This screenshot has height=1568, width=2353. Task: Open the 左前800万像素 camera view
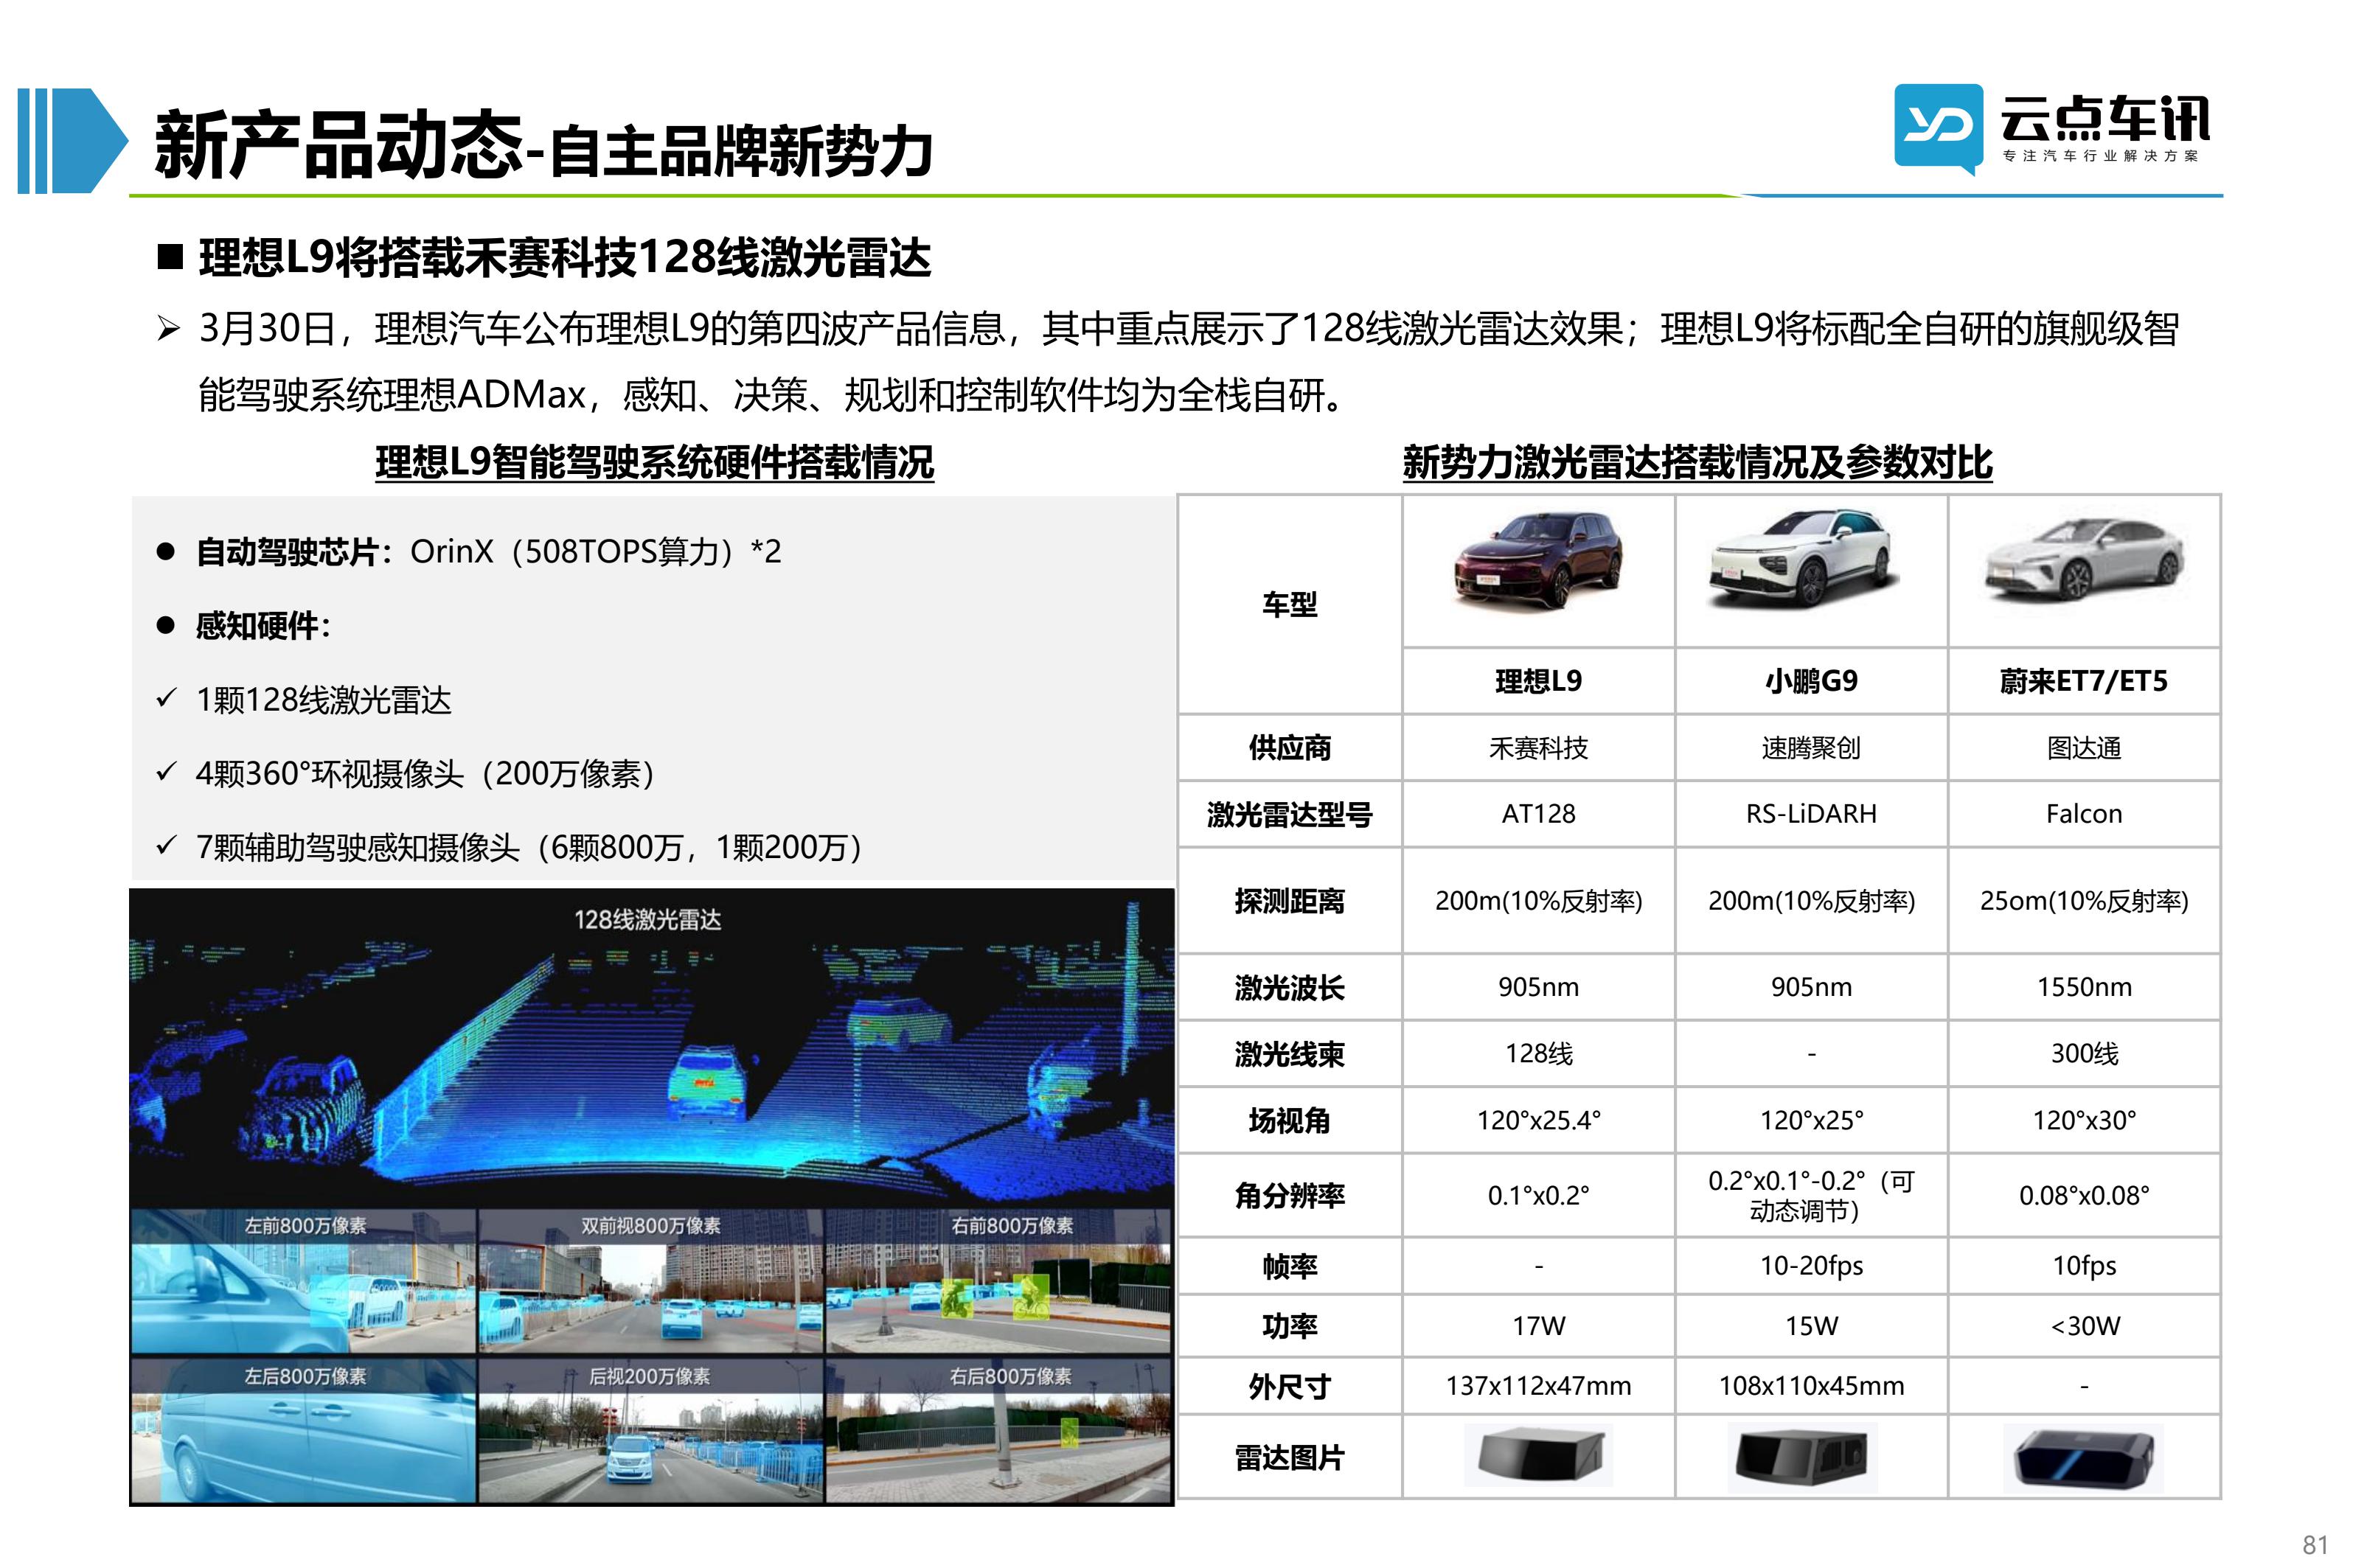coord(303,1281)
